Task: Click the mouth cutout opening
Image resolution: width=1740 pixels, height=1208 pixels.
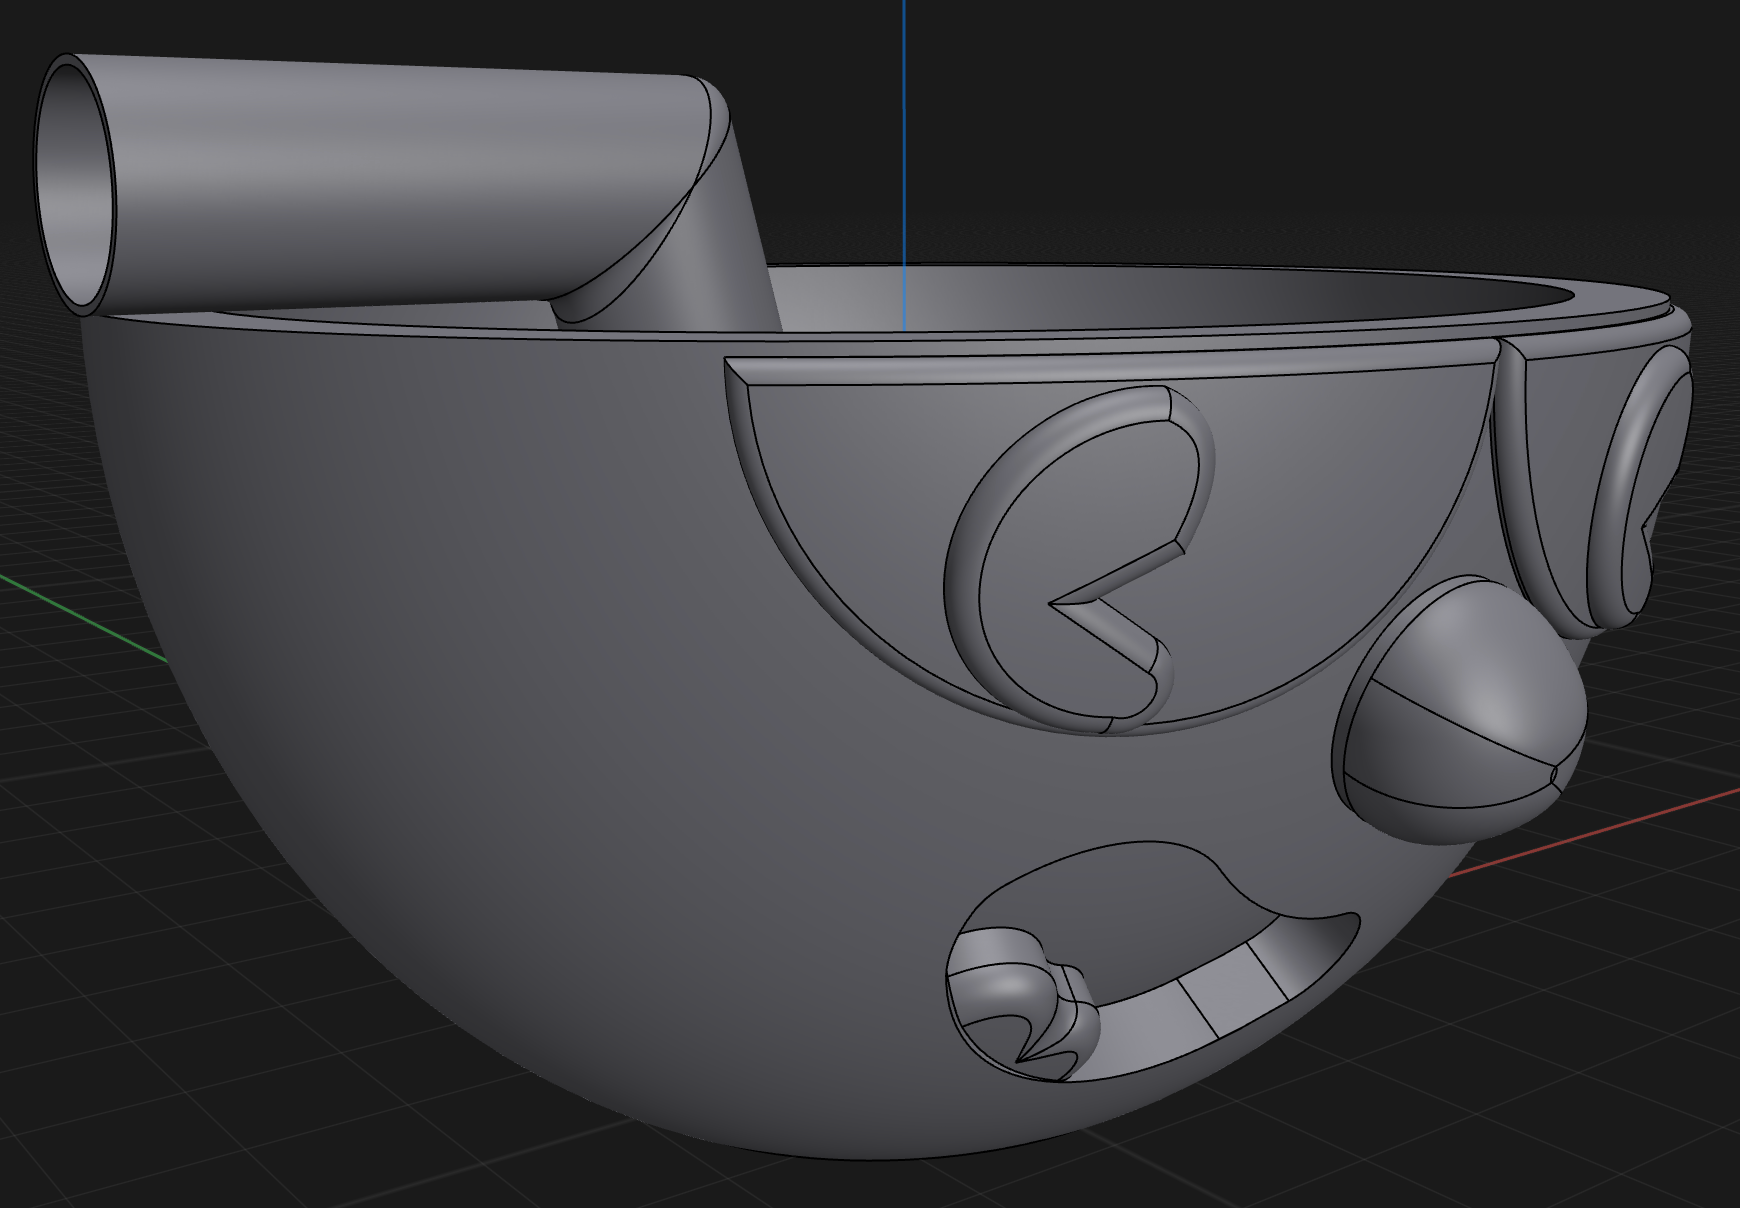Action: pyautogui.click(x=1150, y=960)
